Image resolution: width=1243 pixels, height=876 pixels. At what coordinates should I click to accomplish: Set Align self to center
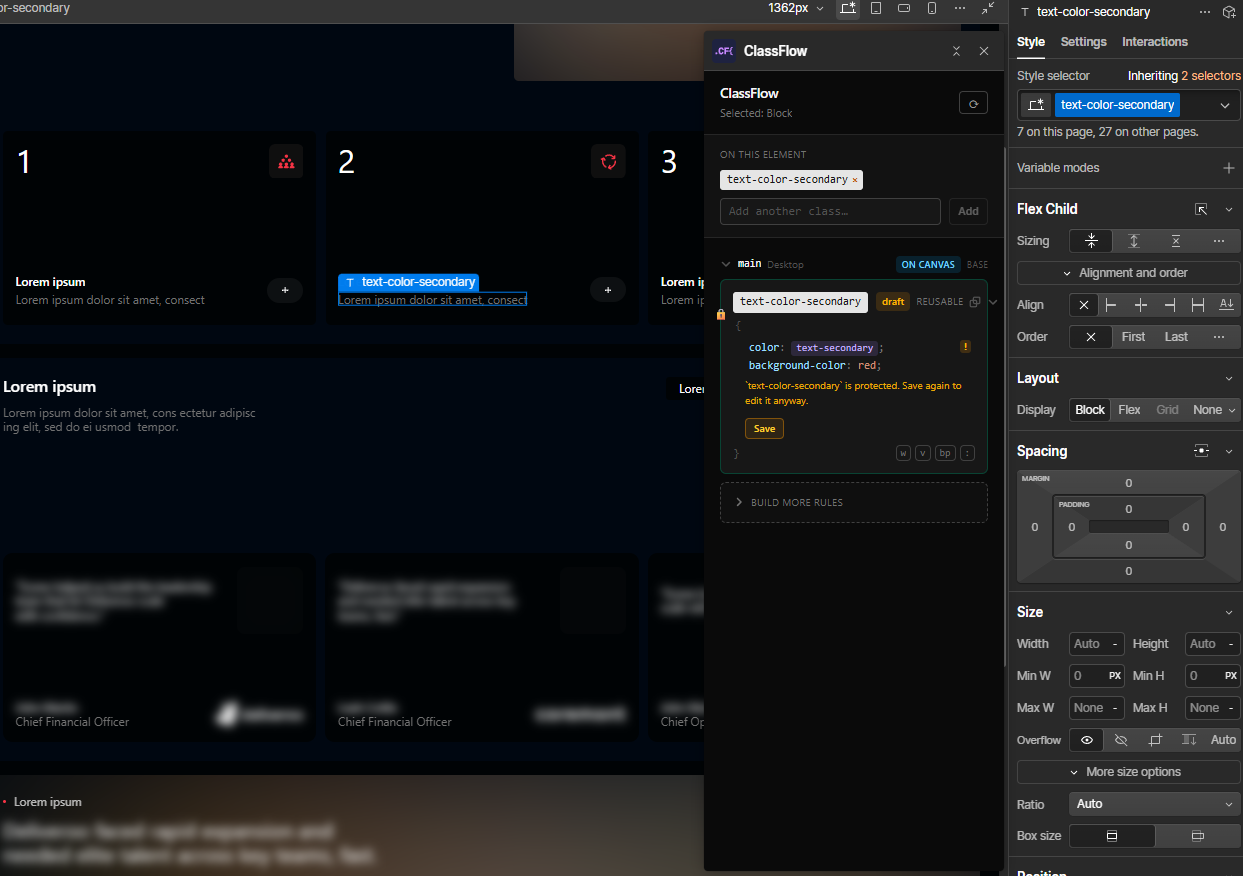tap(1140, 305)
